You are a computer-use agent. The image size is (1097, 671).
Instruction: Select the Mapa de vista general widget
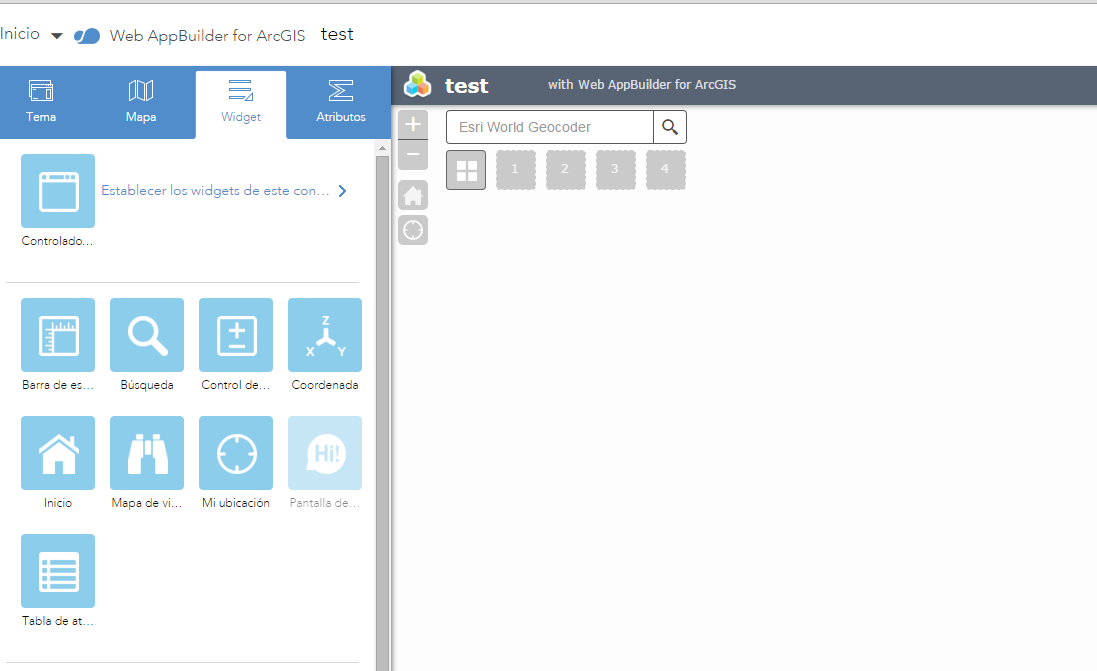(147, 453)
